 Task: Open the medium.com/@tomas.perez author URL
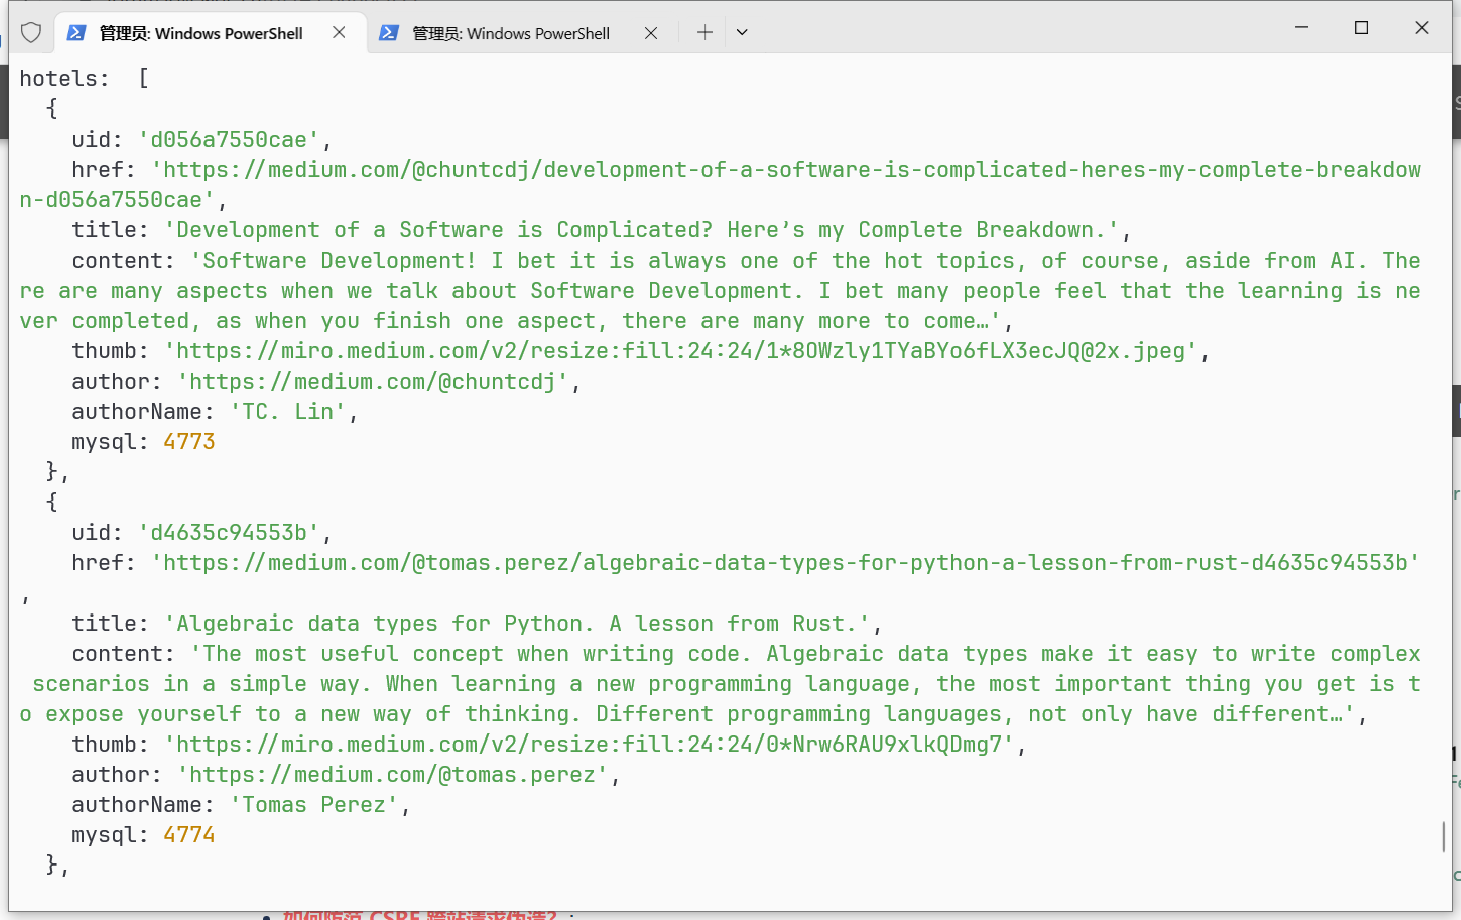click(392, 775)
